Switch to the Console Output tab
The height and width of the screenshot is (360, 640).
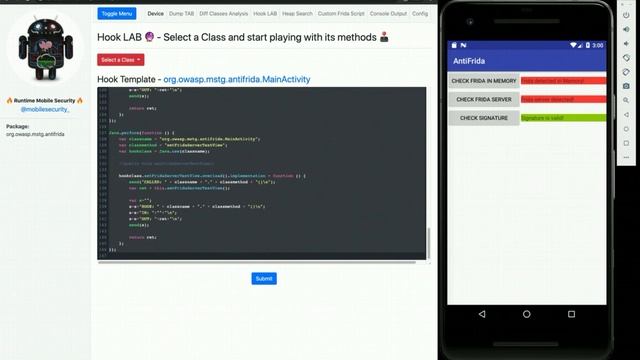pos(388,13)
